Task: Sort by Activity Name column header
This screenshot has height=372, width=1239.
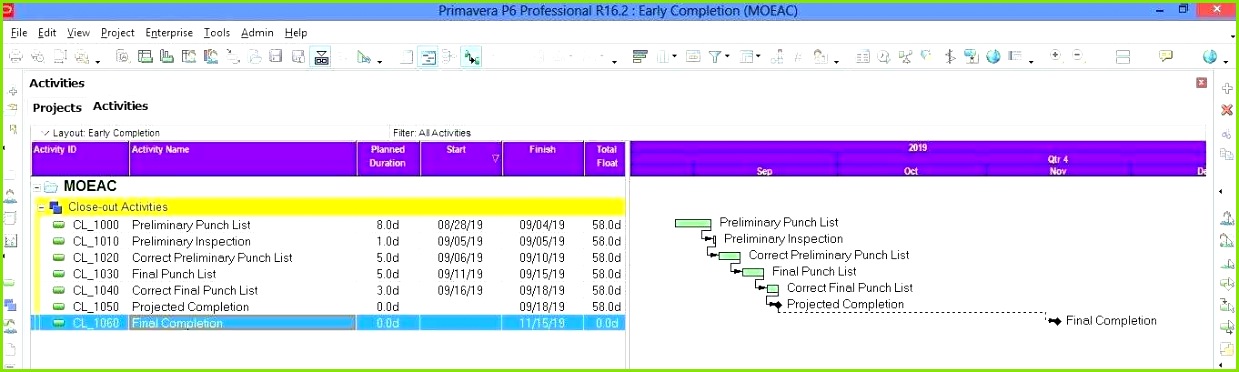Action: [243, 158]
